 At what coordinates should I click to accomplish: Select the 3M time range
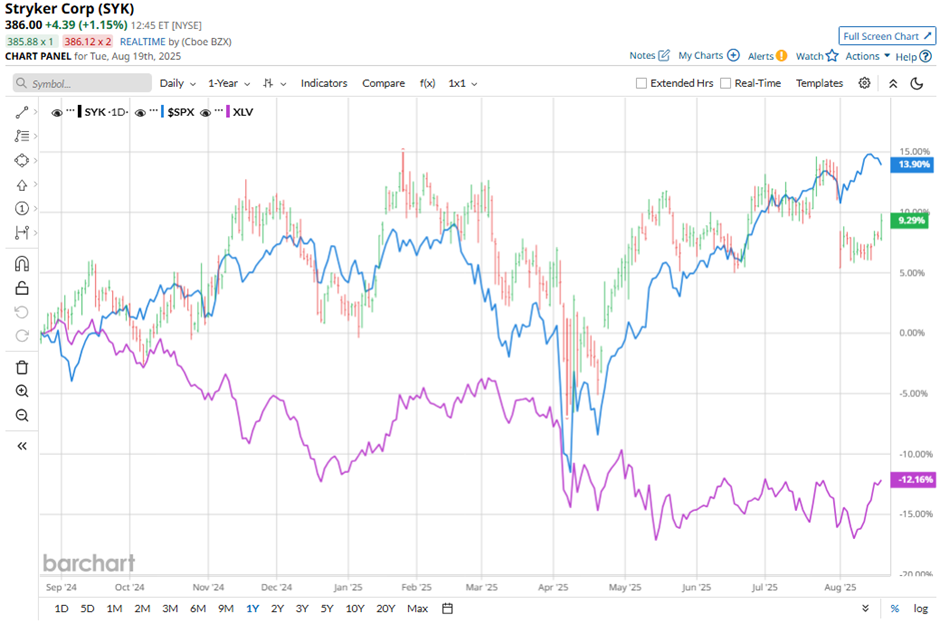click(170, 609)
